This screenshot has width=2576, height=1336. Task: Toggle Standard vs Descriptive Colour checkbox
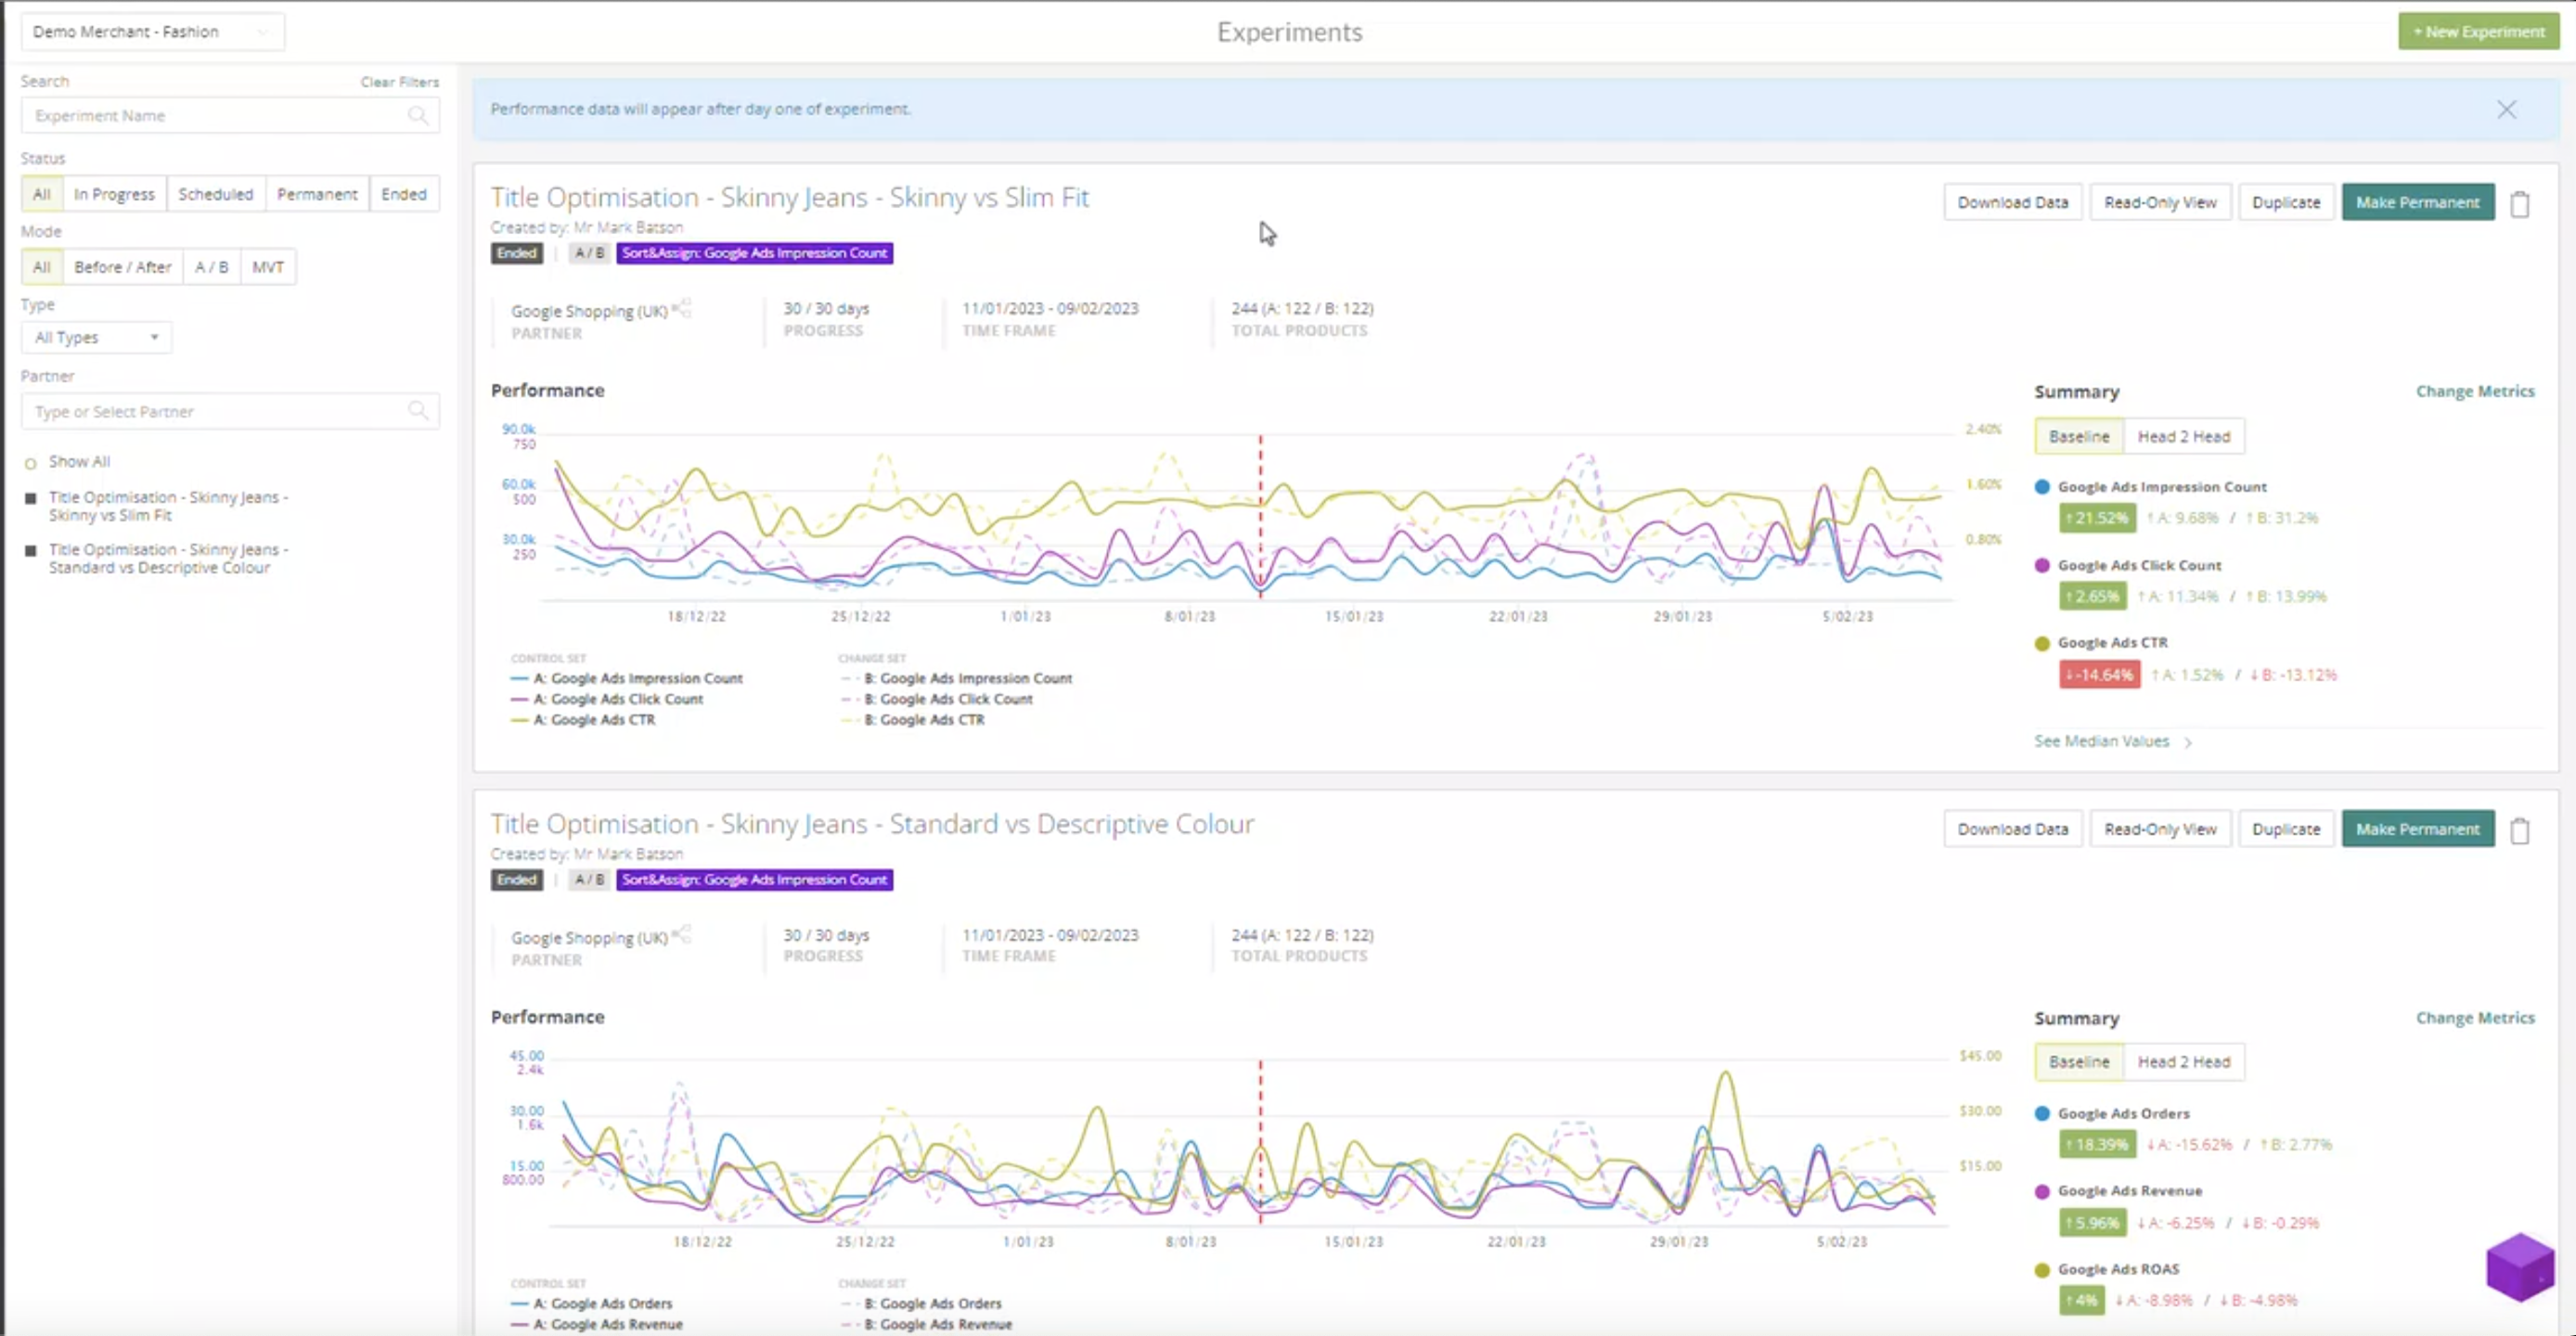click(31, 551)
